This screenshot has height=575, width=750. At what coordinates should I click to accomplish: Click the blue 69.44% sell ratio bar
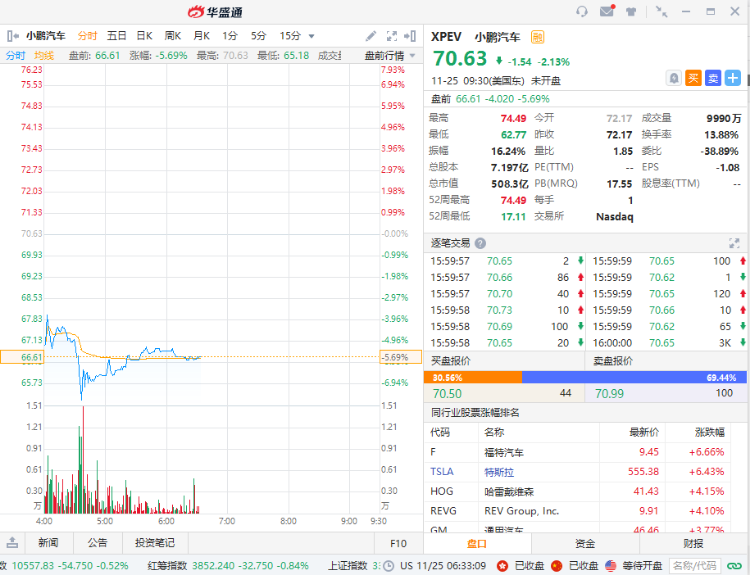tap(634, 377)
